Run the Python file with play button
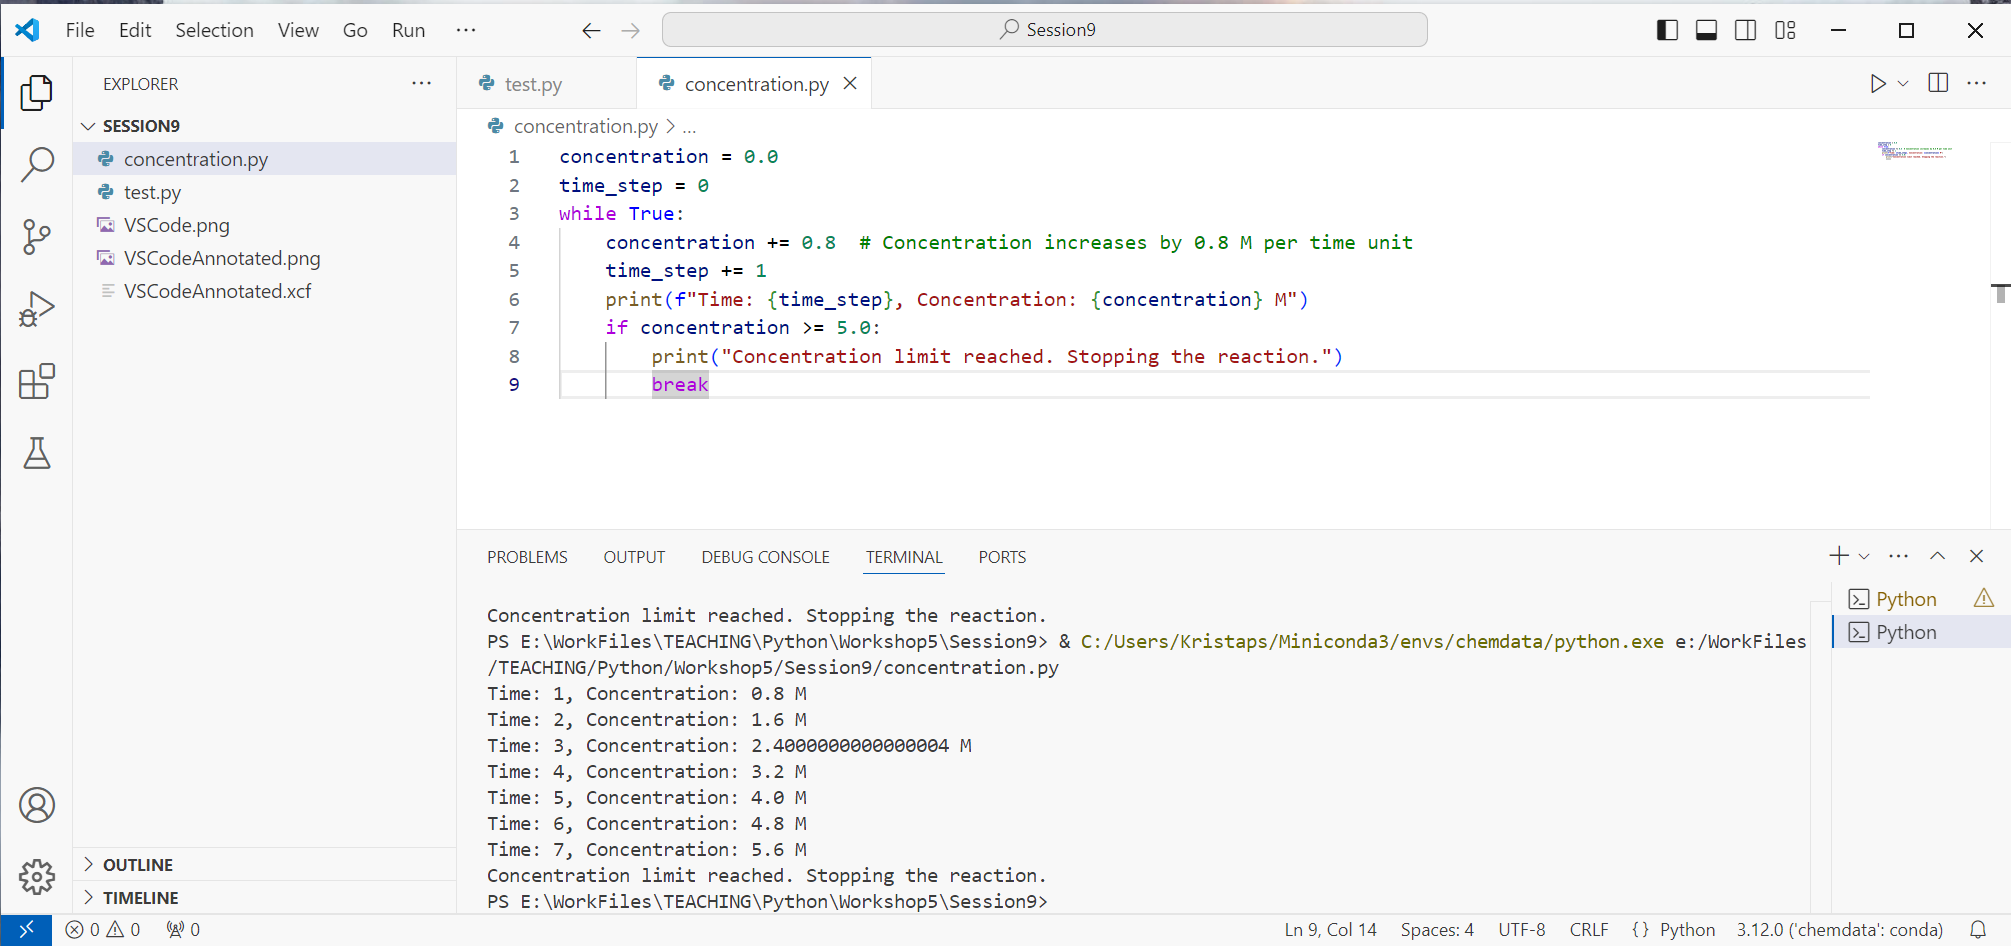The height and width of the screenshot is (946, 2011). point(1878,84)
